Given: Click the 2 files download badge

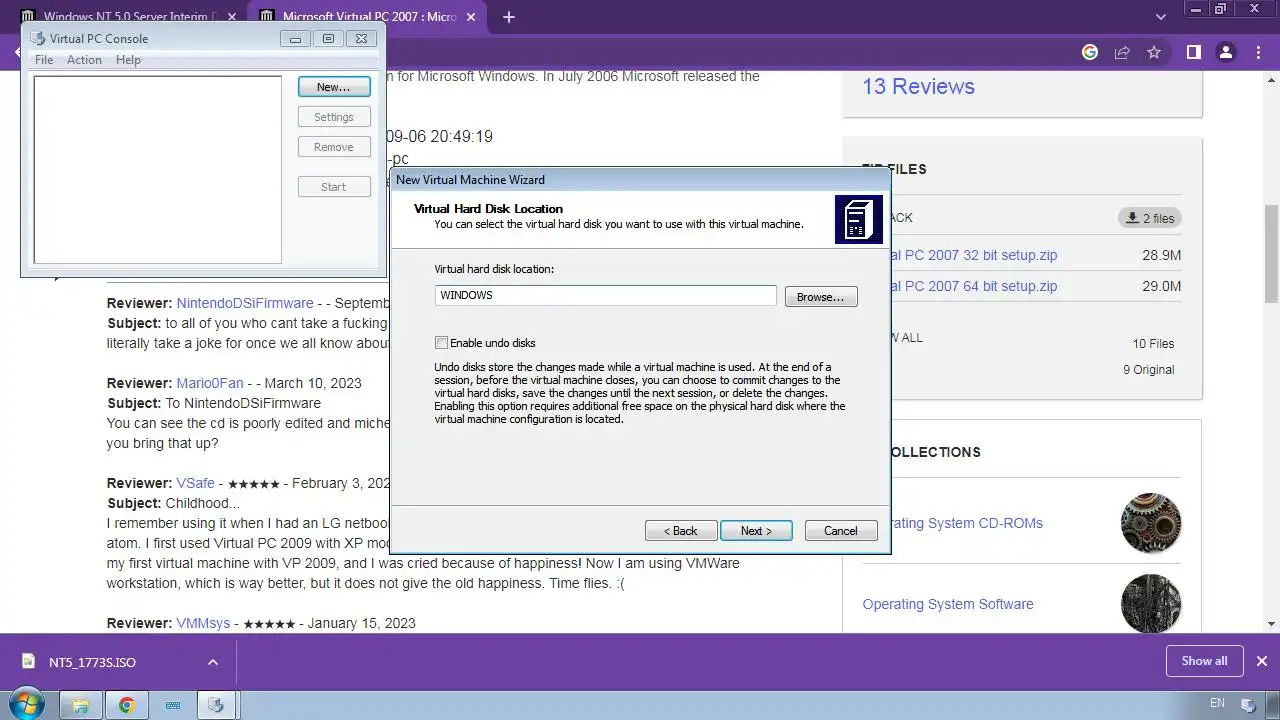Looking at the screenshot, I should (x=1149, y=218).
